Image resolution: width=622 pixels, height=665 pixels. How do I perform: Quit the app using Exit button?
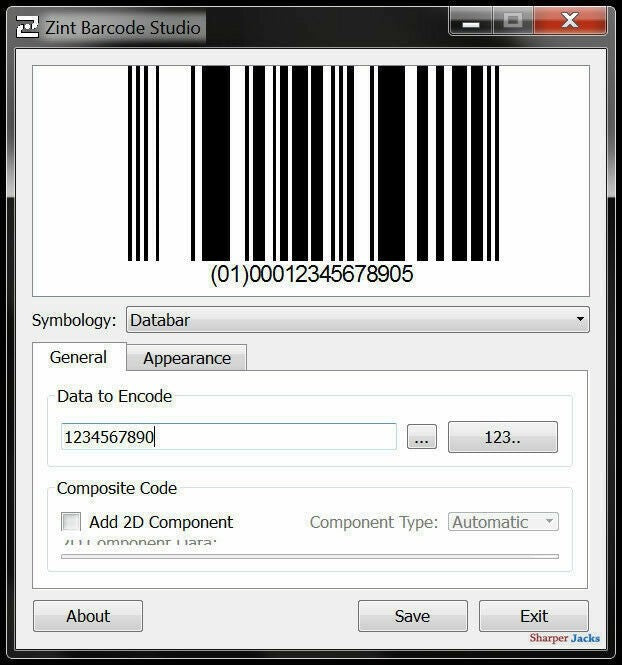pyautogui.click(x=533, y=616)
